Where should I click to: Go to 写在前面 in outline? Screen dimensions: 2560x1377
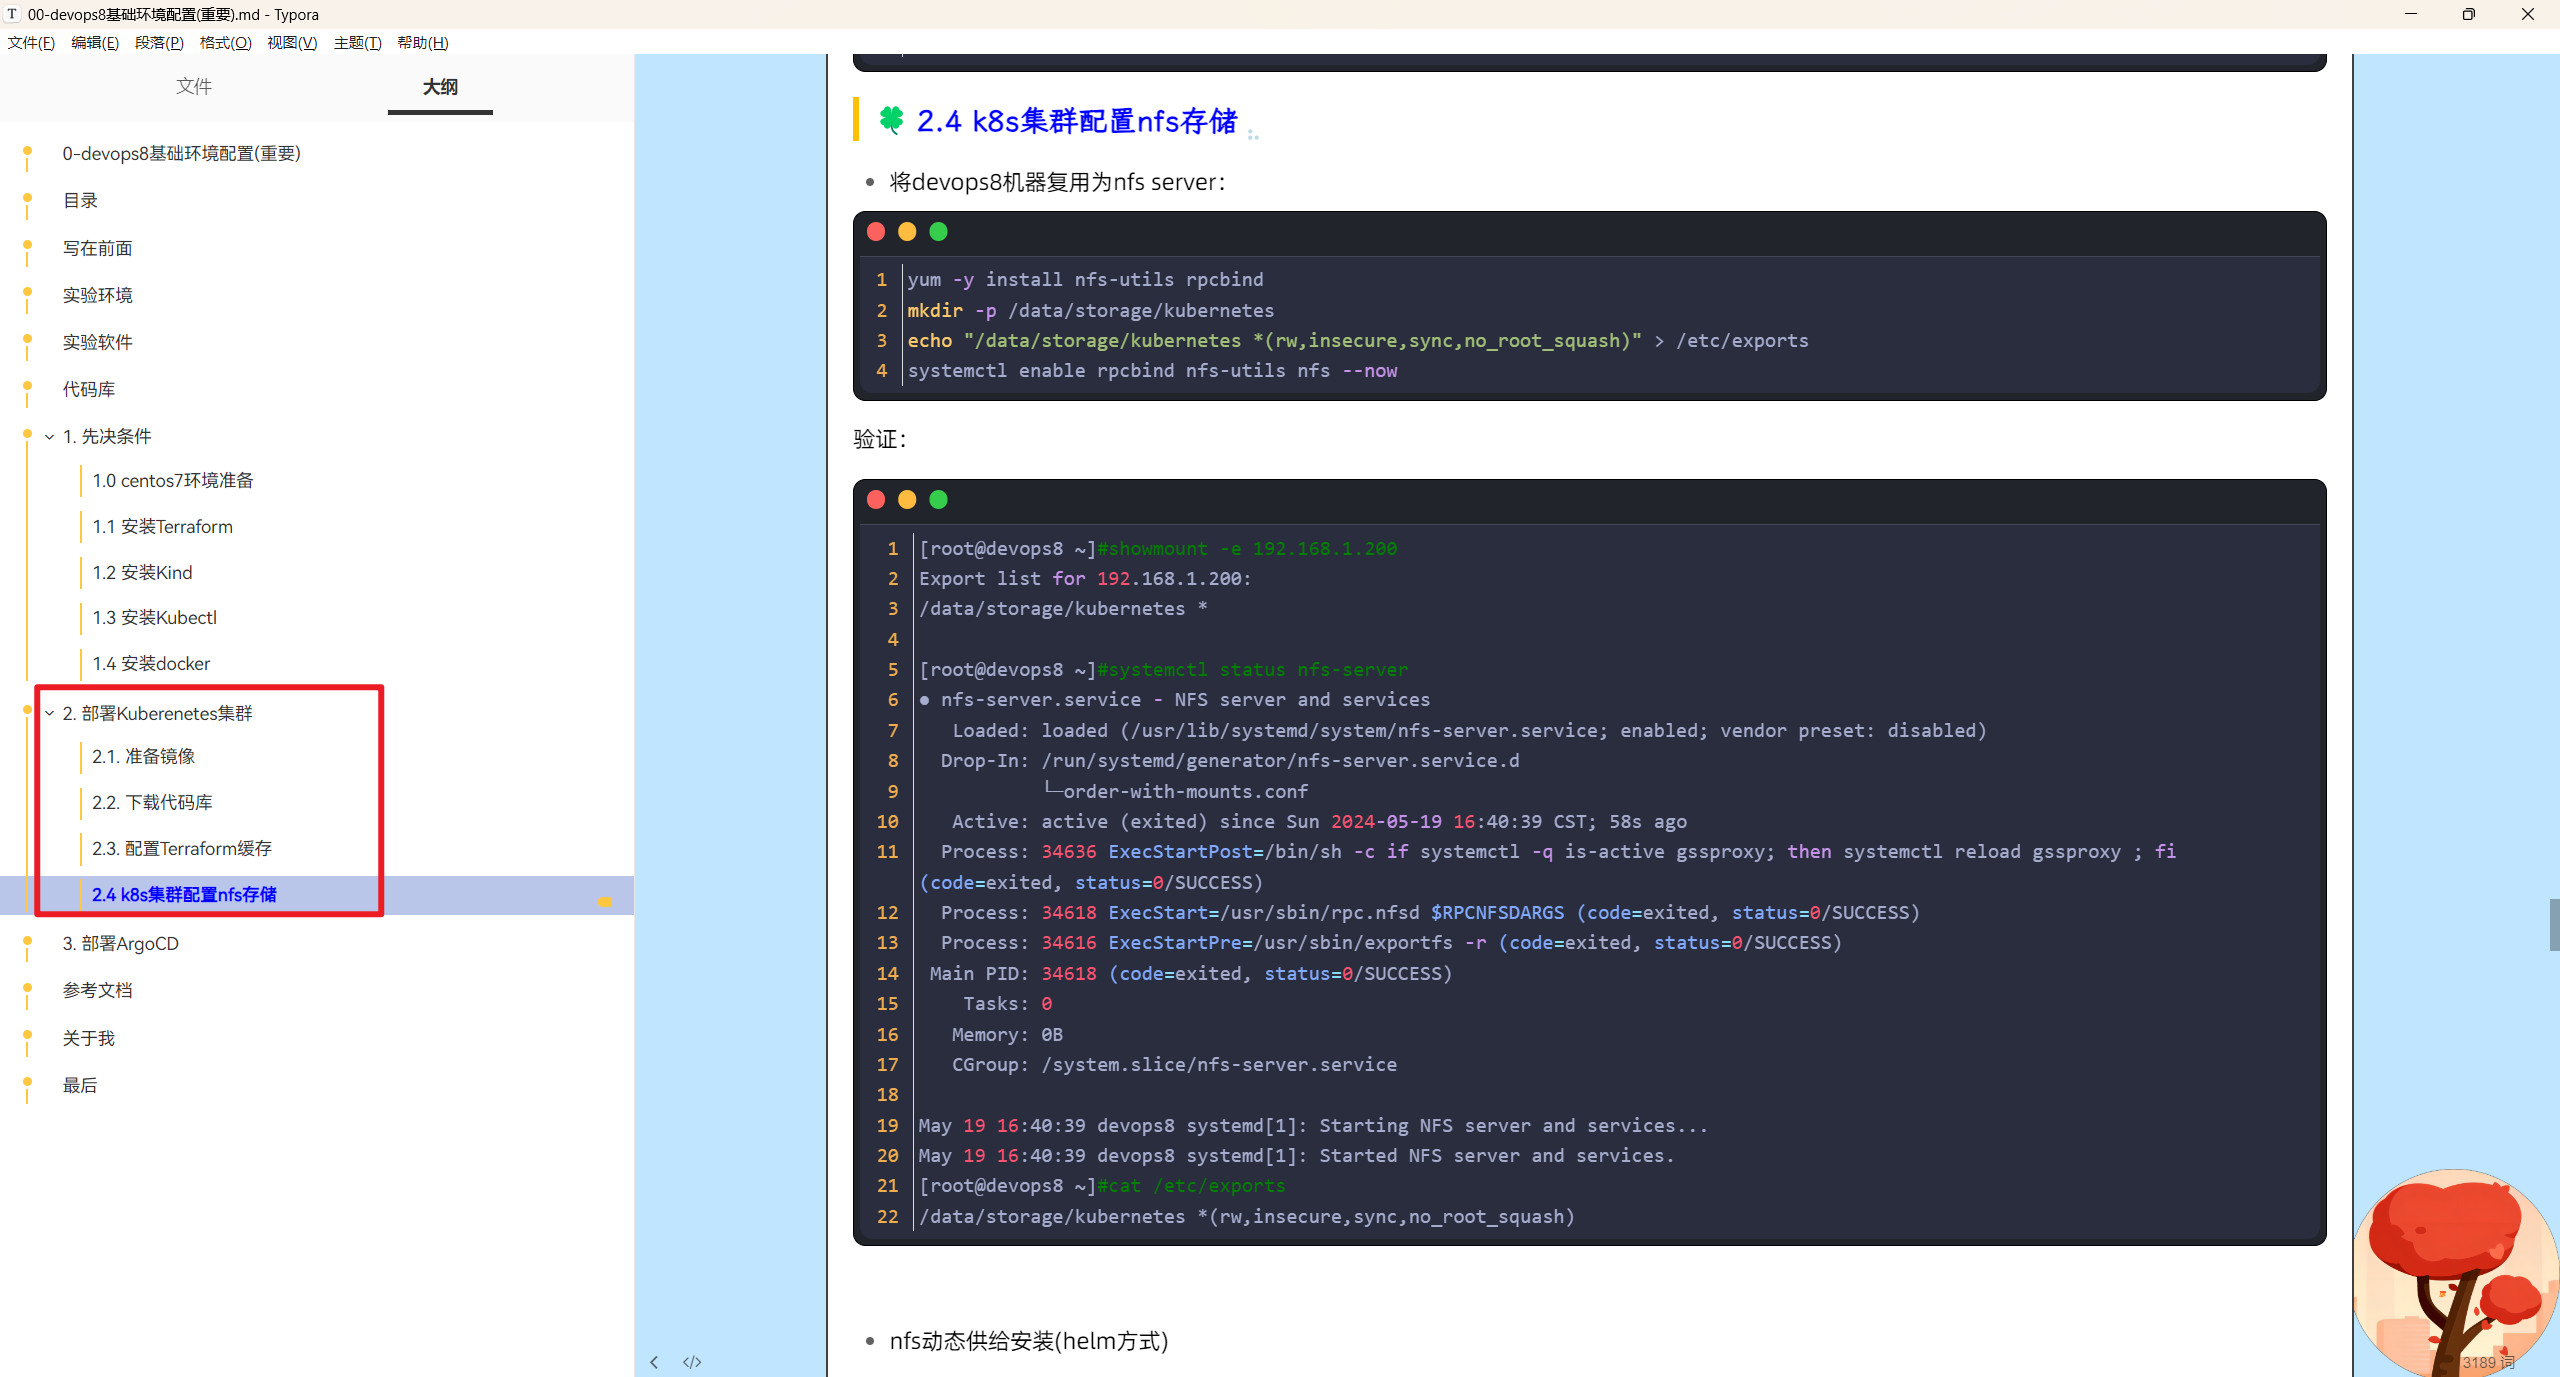pyautogui.click(x=97, y=248)
